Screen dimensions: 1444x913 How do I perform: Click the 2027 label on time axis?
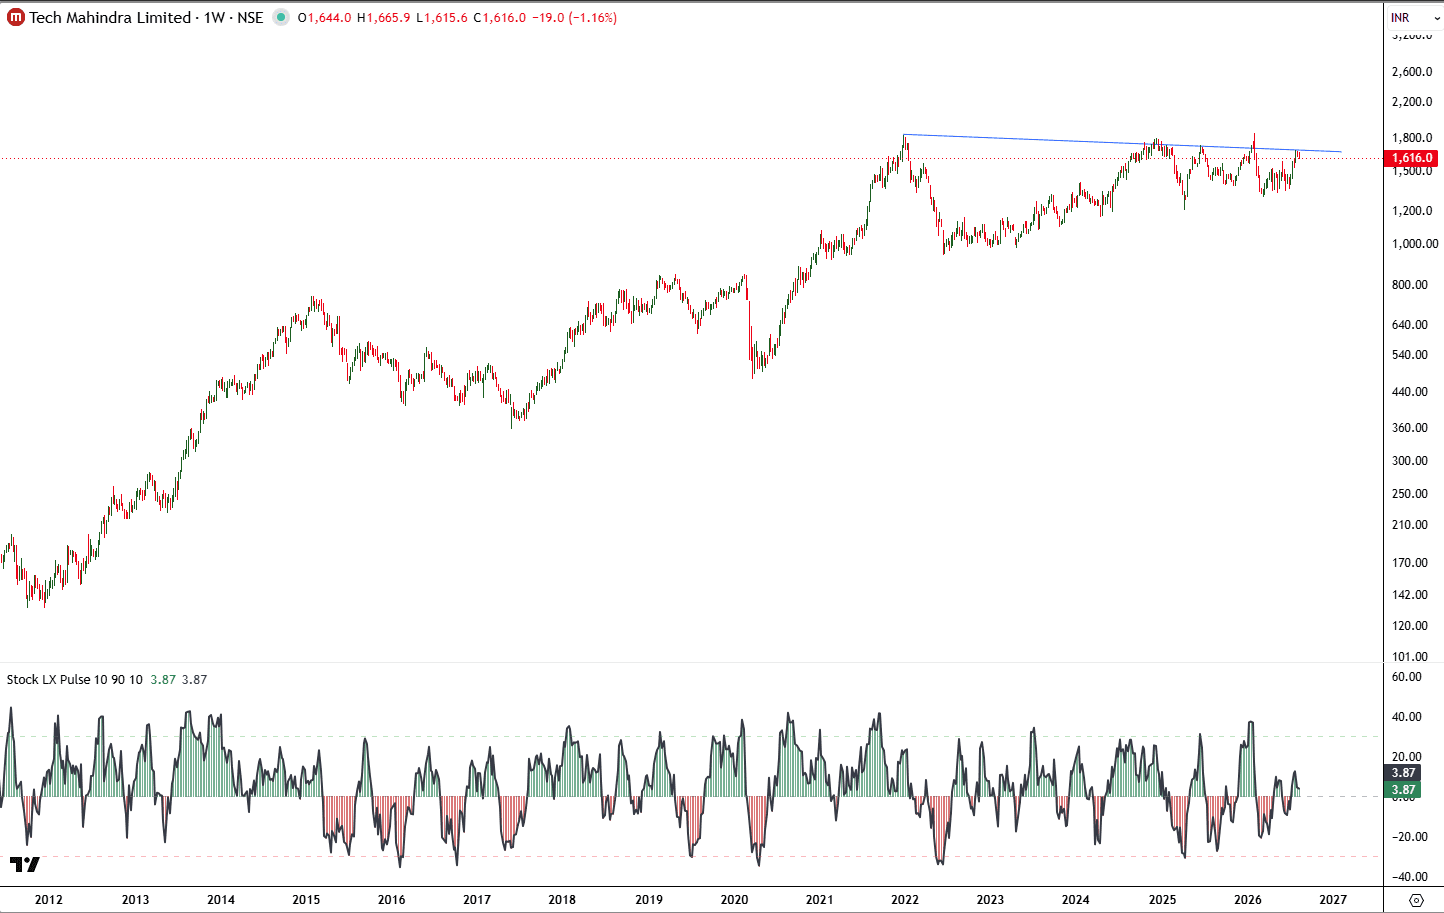click(x=1333, y=900)
